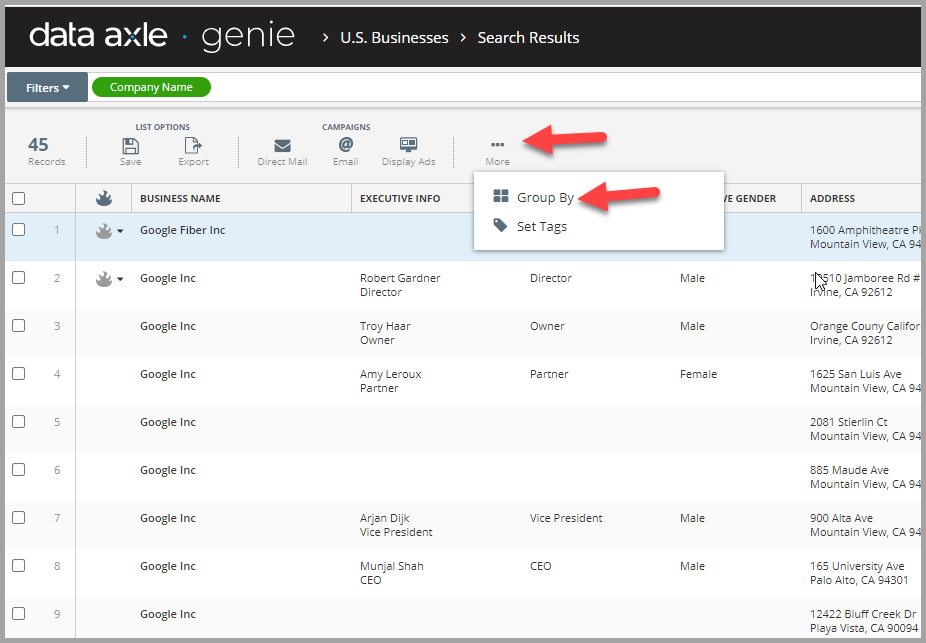Launch an Email campaign
The image size is (926, 643).
click(345, 150)
